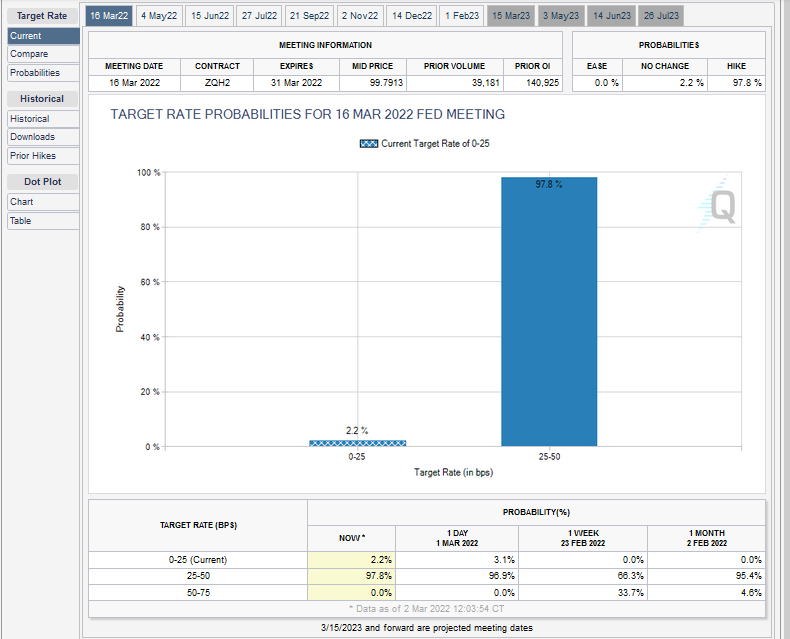
Task: Click the chart title text
Action: coord(307,114)
